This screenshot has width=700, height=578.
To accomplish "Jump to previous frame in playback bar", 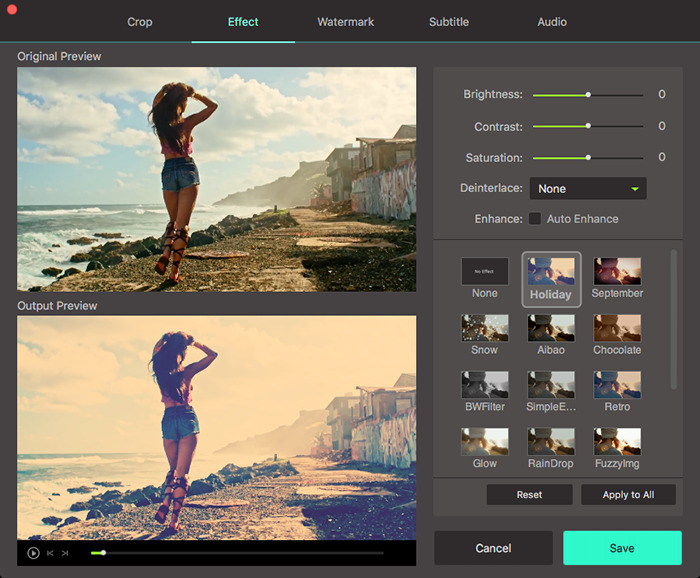I will tap(50, 553).
